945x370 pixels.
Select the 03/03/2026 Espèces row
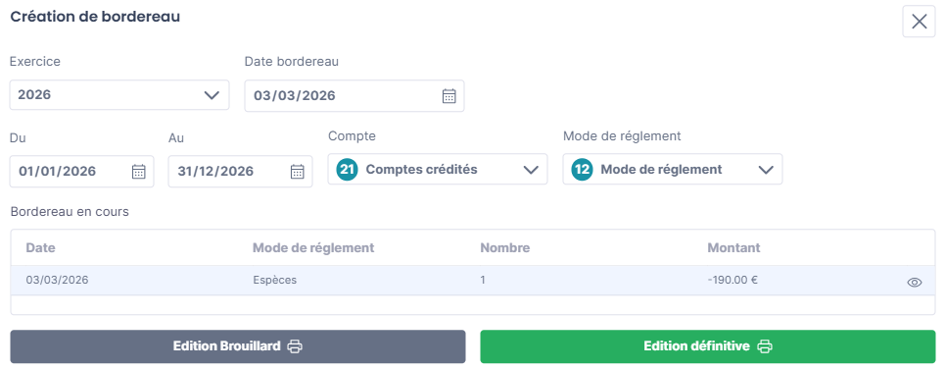[473, 280]
